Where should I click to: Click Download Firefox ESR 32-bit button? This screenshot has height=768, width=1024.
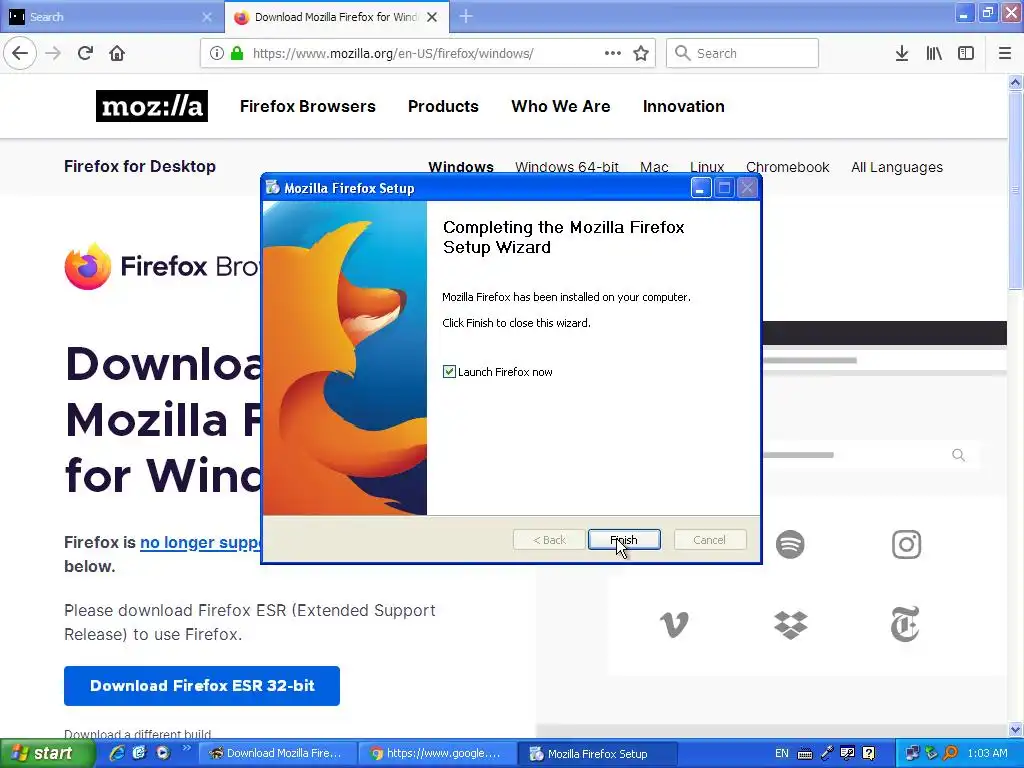[x=202, y=686]
